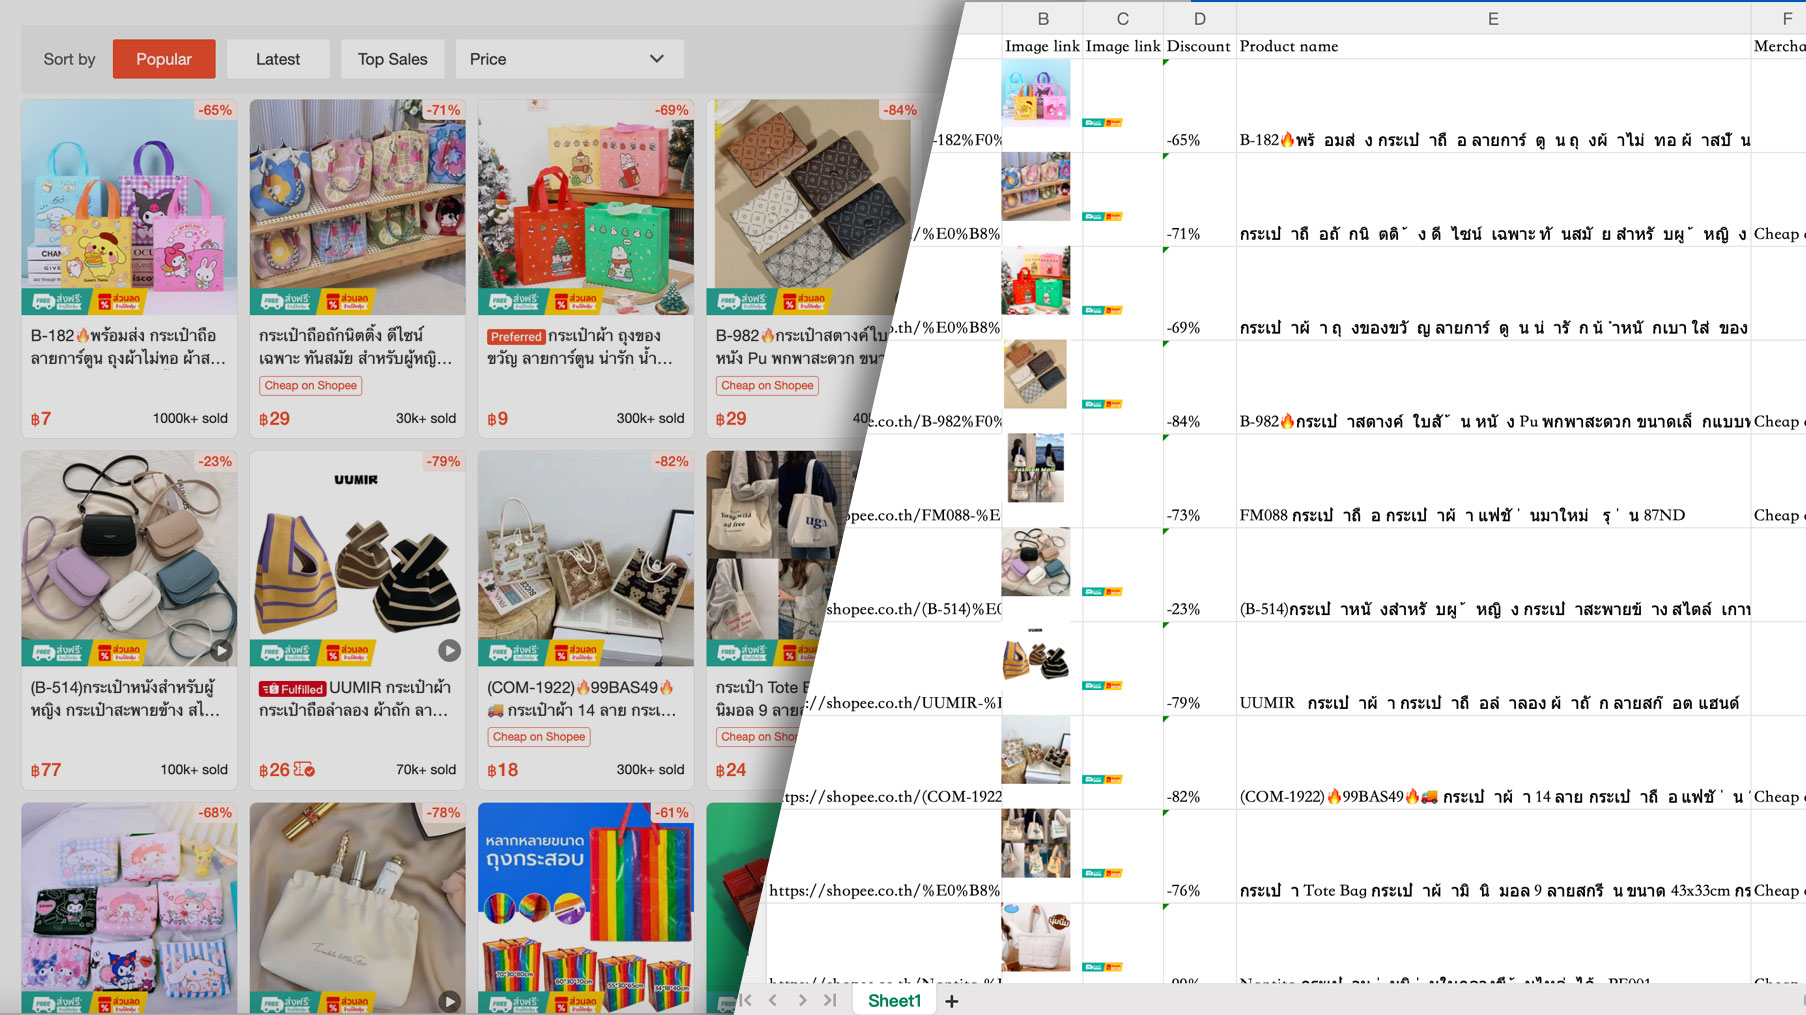
Task: Click Cheap on Shopee tag under COM-1922 bag
Action: pos(539,737)
